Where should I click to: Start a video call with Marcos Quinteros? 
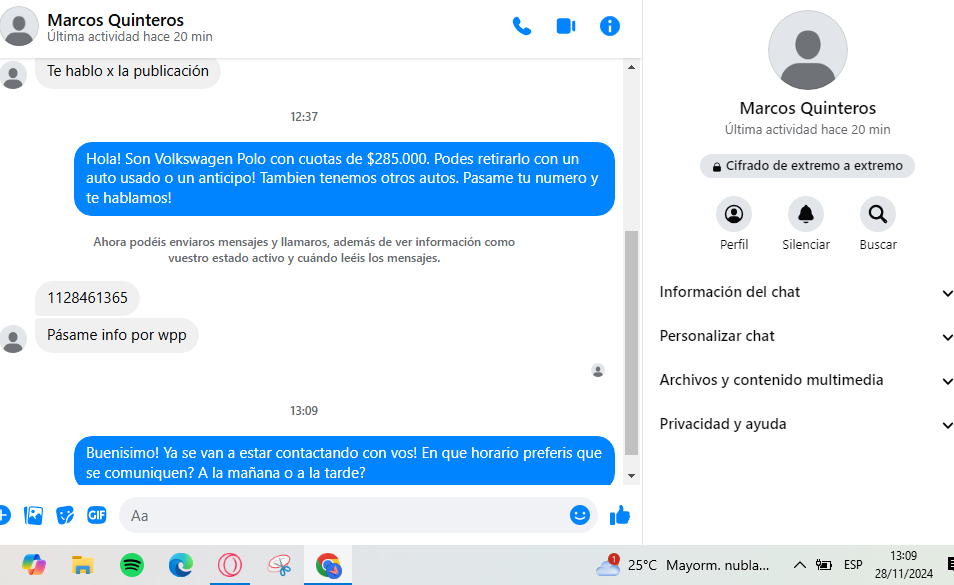tap(566, 26)
